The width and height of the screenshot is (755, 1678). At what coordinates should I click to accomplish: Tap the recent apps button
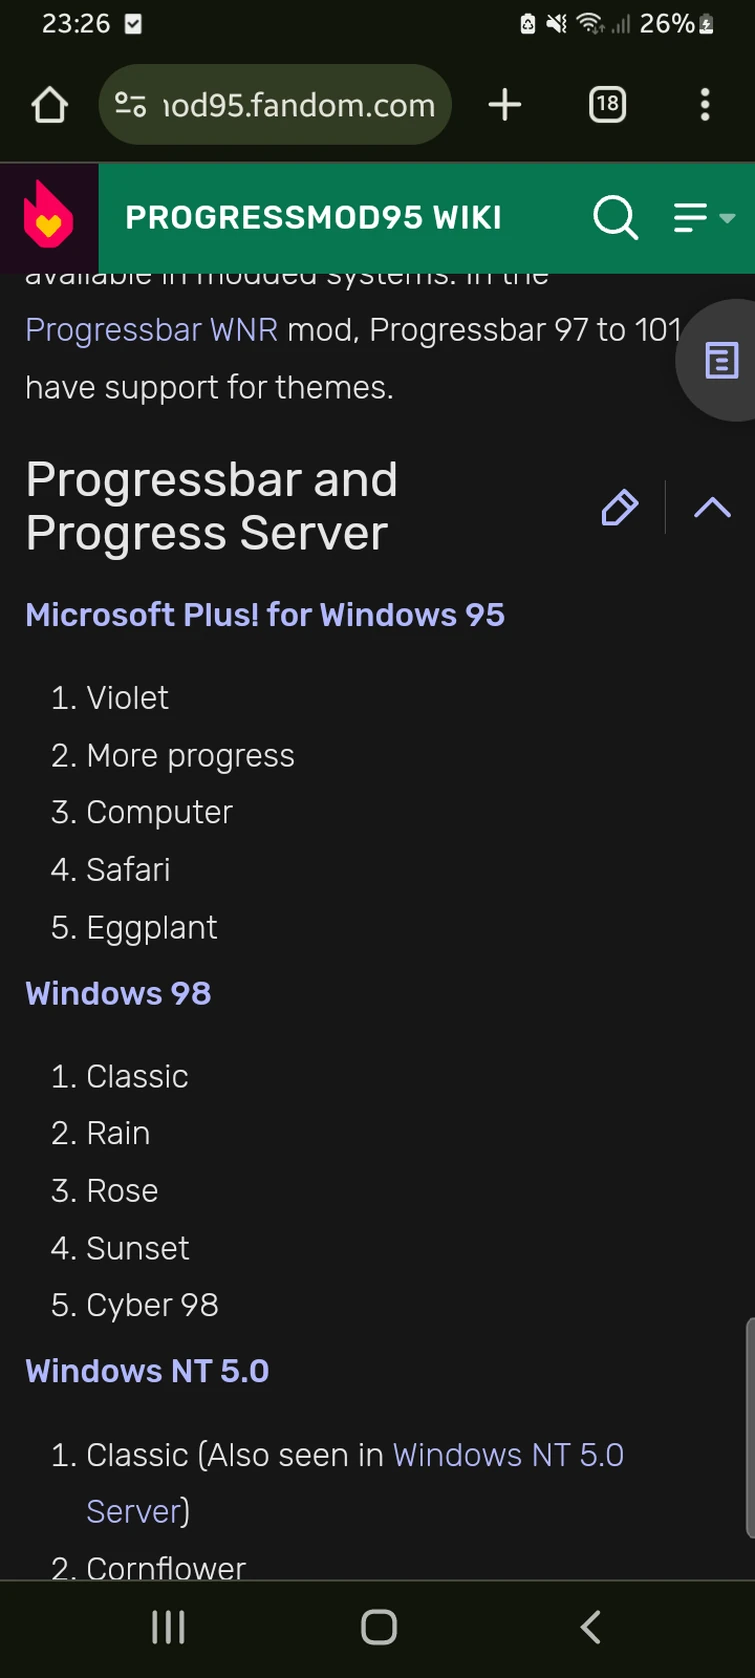pyautogui.click(x=168, y=1627)
